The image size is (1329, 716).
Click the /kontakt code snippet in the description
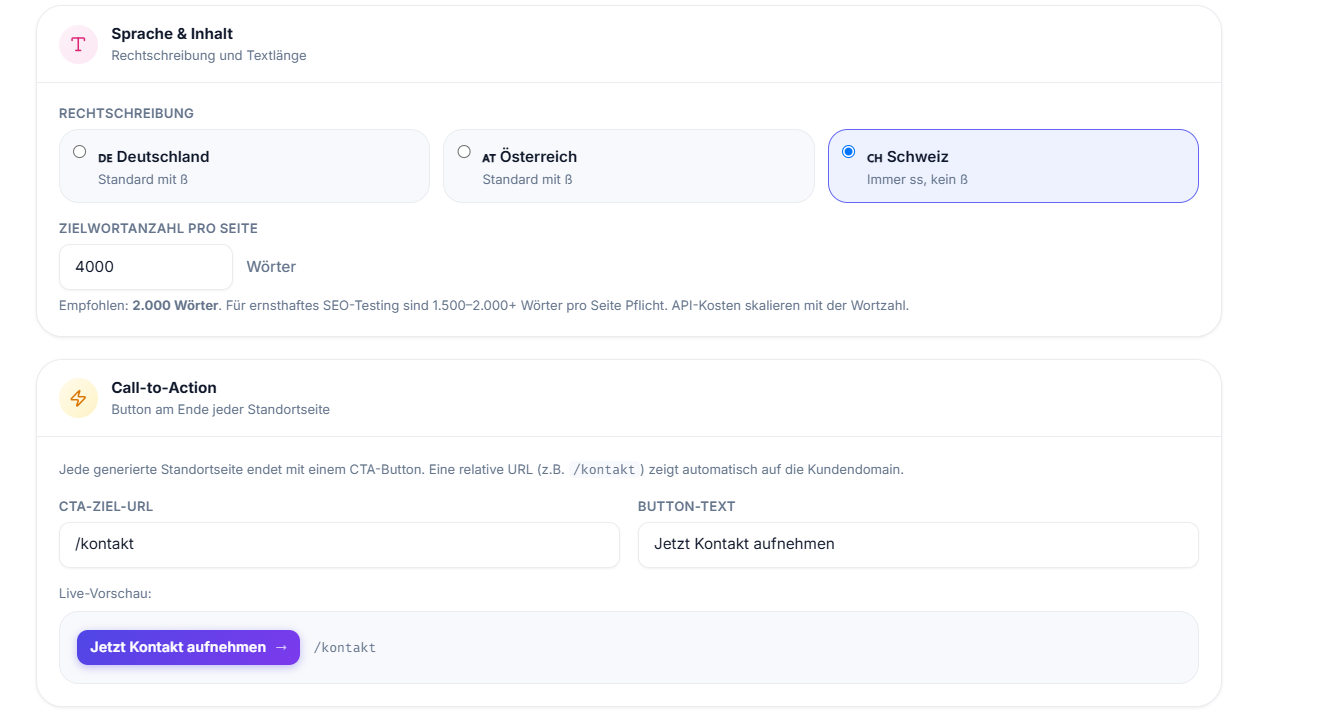pyautogui.click(x=604, y=469)
